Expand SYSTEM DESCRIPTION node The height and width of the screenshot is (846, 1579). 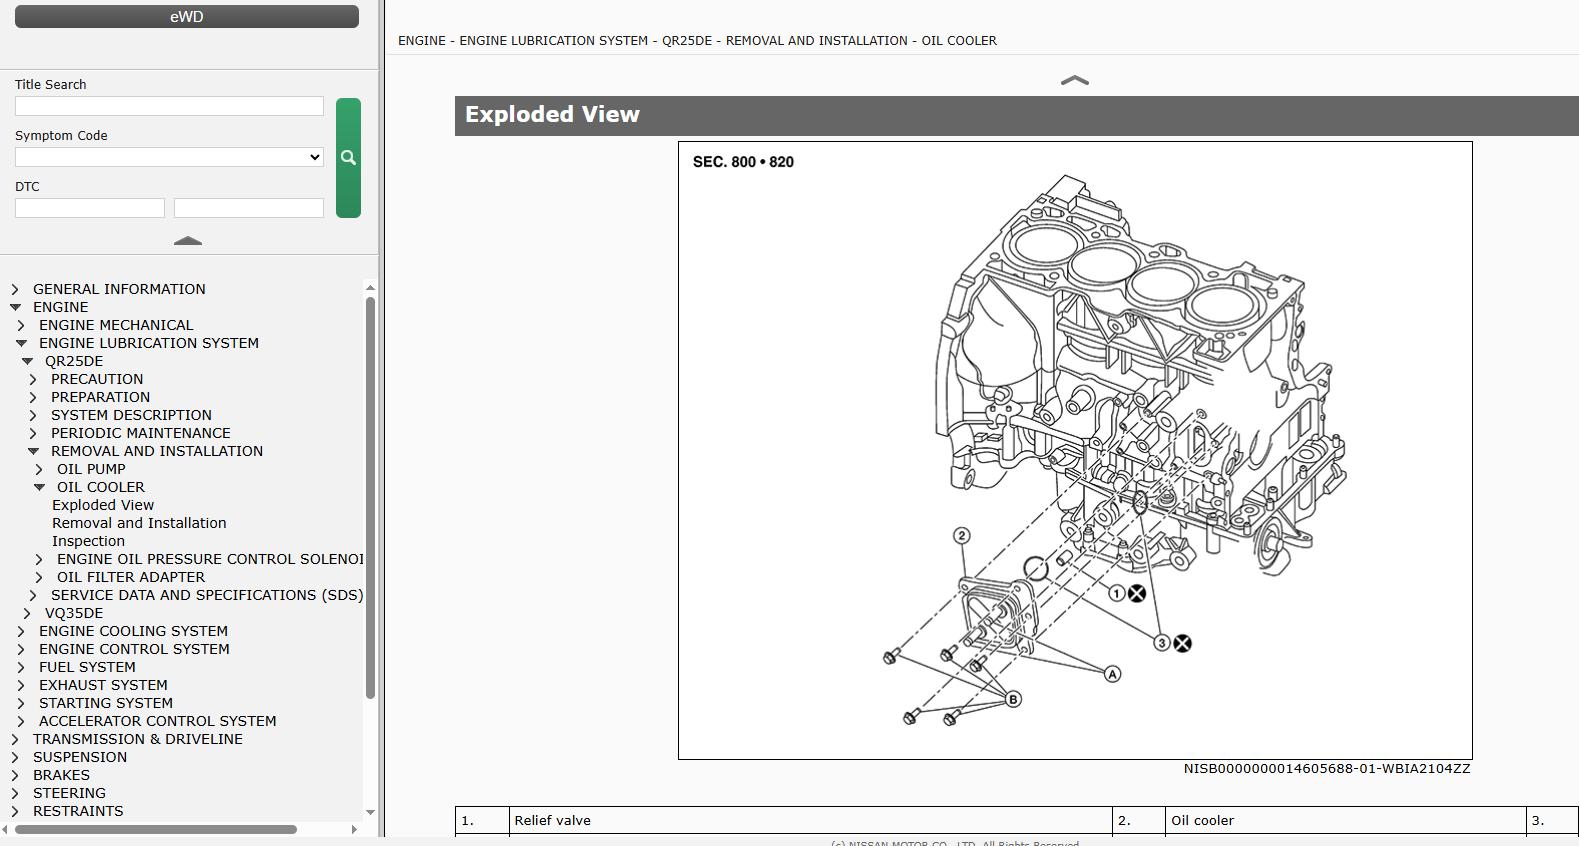pos(33,415)
